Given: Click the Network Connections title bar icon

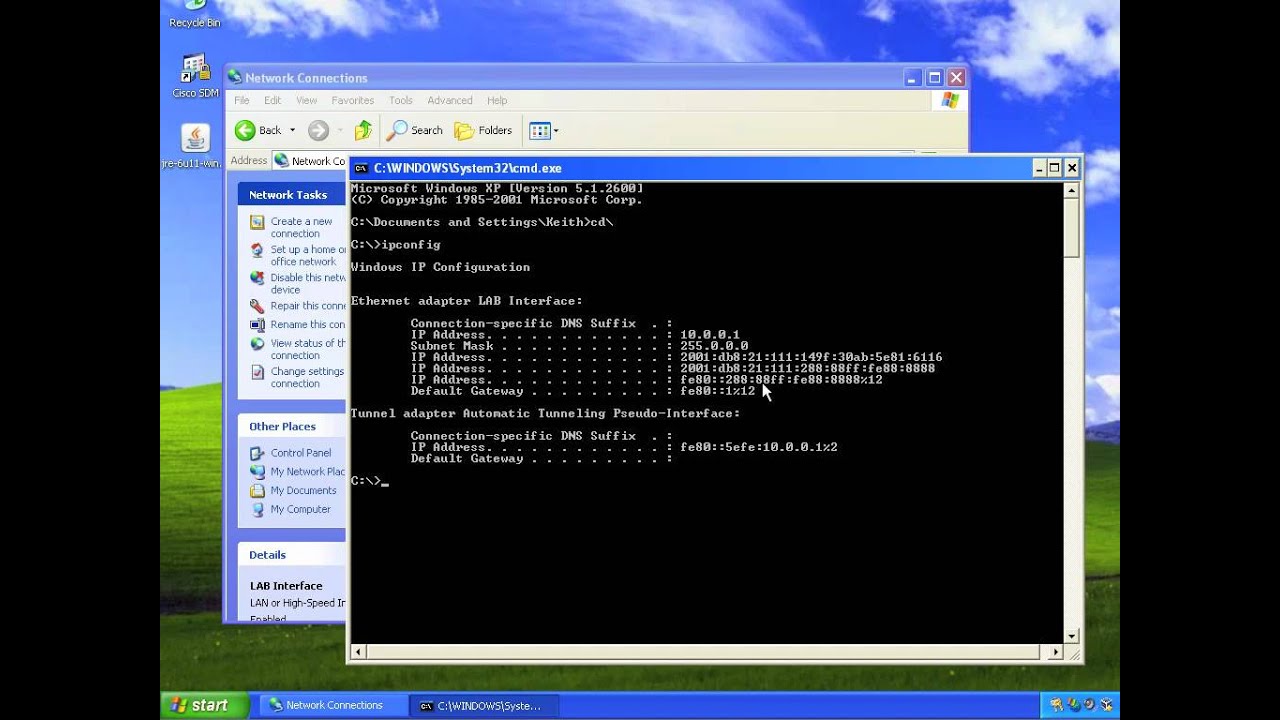Looking at the screenshot, I should tap(235, 77).
